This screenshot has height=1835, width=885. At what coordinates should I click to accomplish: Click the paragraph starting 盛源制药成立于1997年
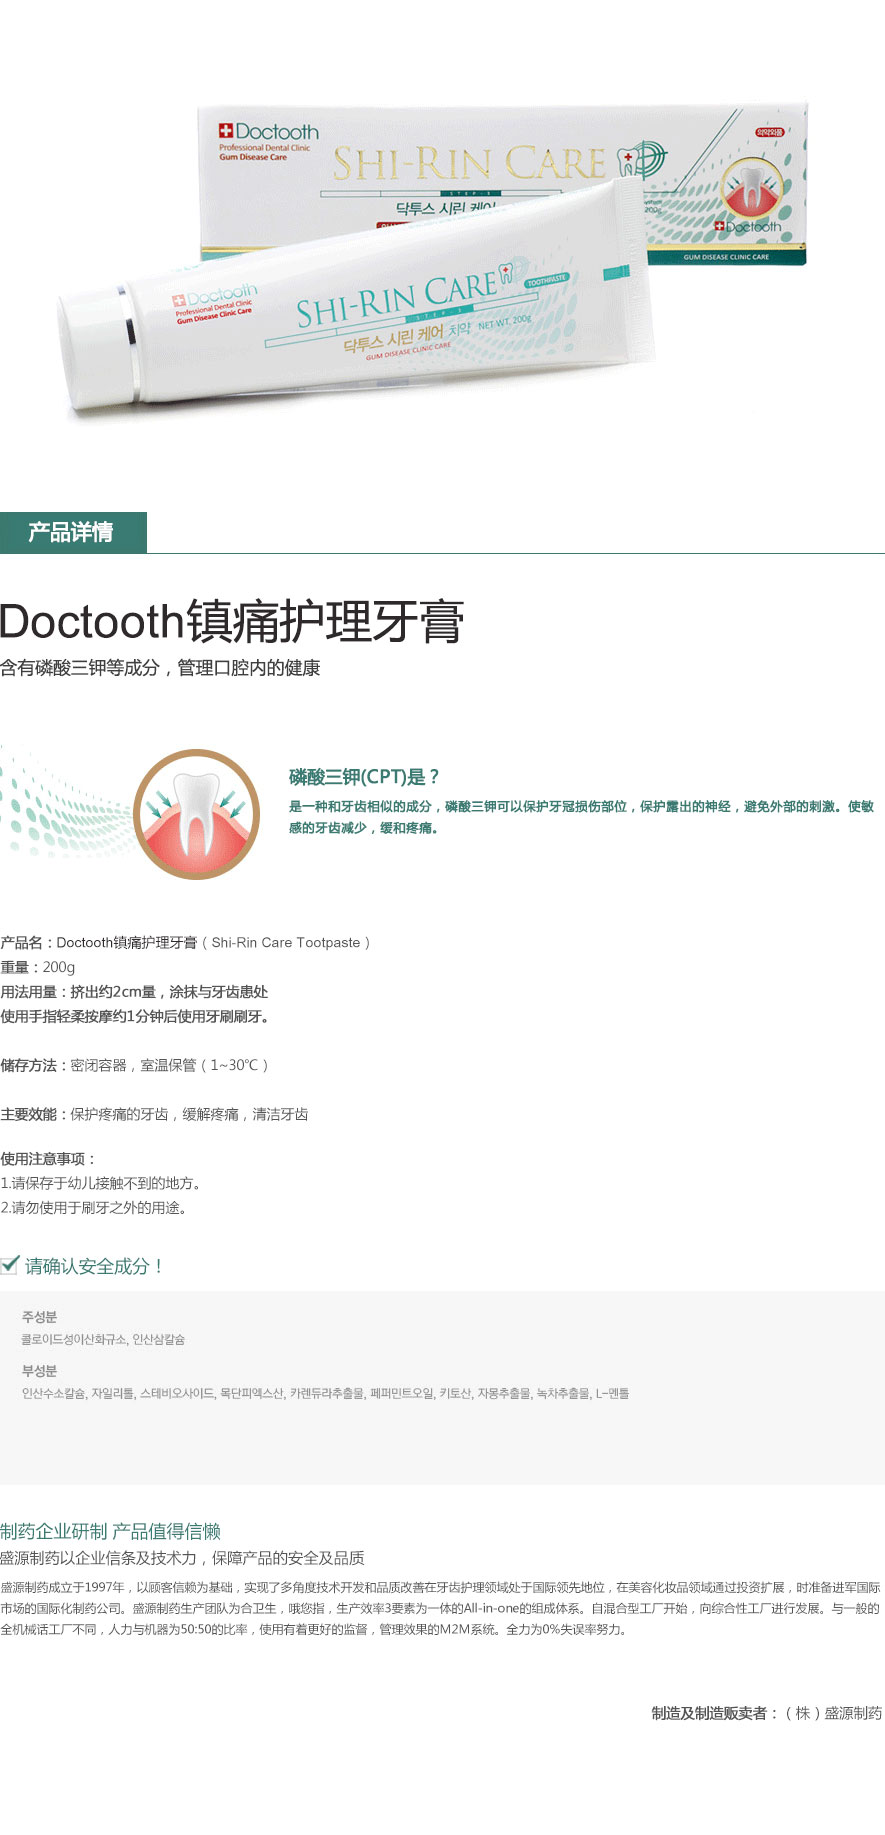(x=440, y=1608)
